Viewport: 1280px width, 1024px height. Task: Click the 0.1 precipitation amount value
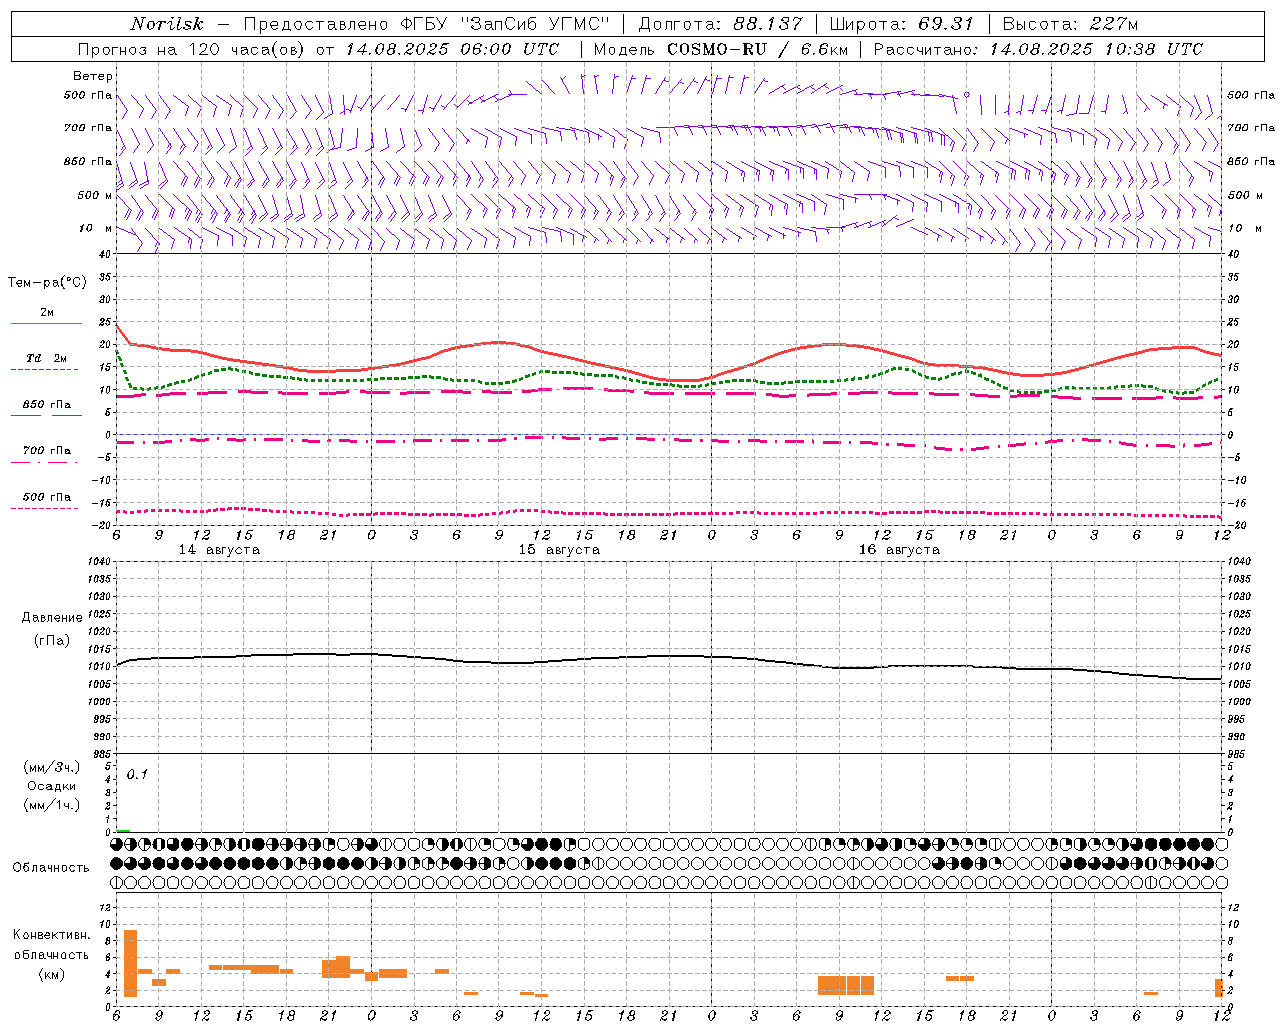(x=137, y=774)
